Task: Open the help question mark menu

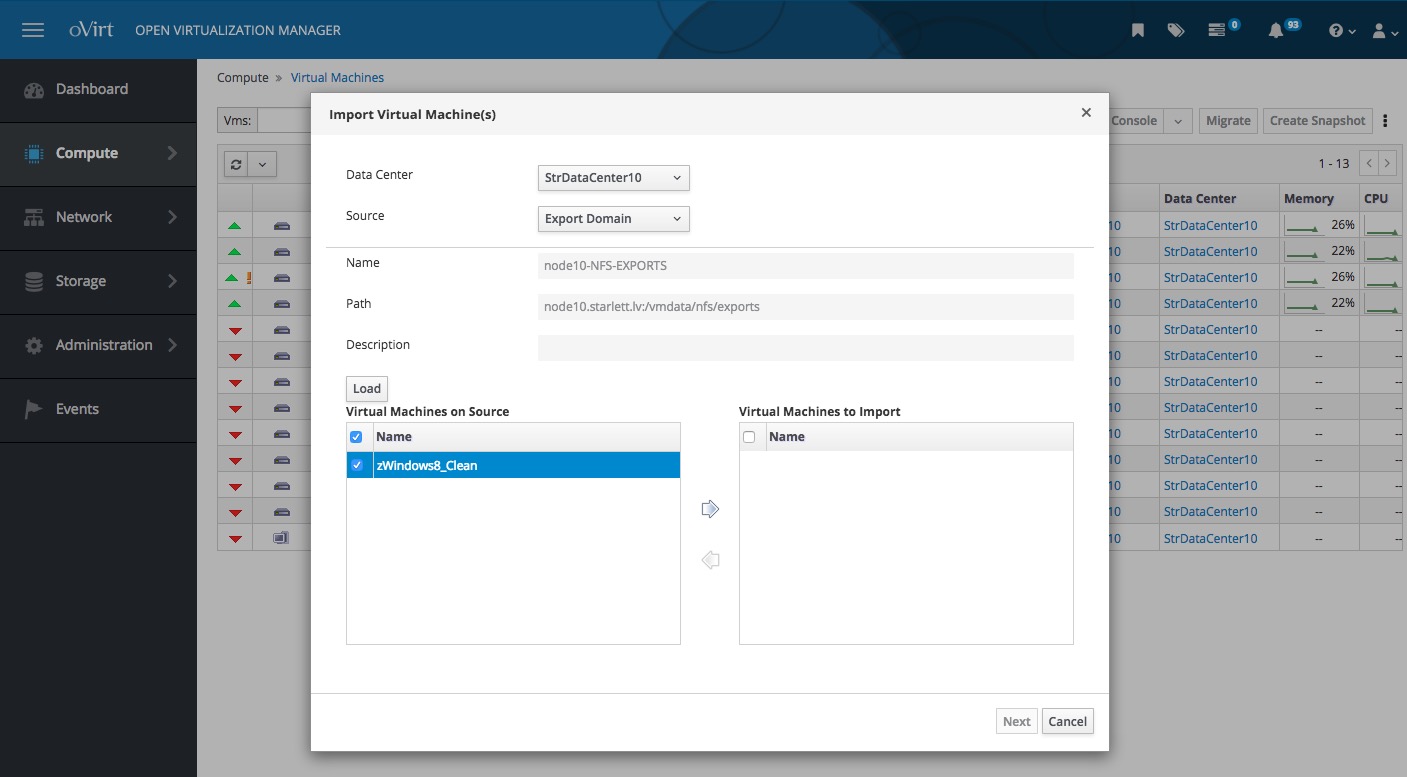Action: click(1341, 31)
